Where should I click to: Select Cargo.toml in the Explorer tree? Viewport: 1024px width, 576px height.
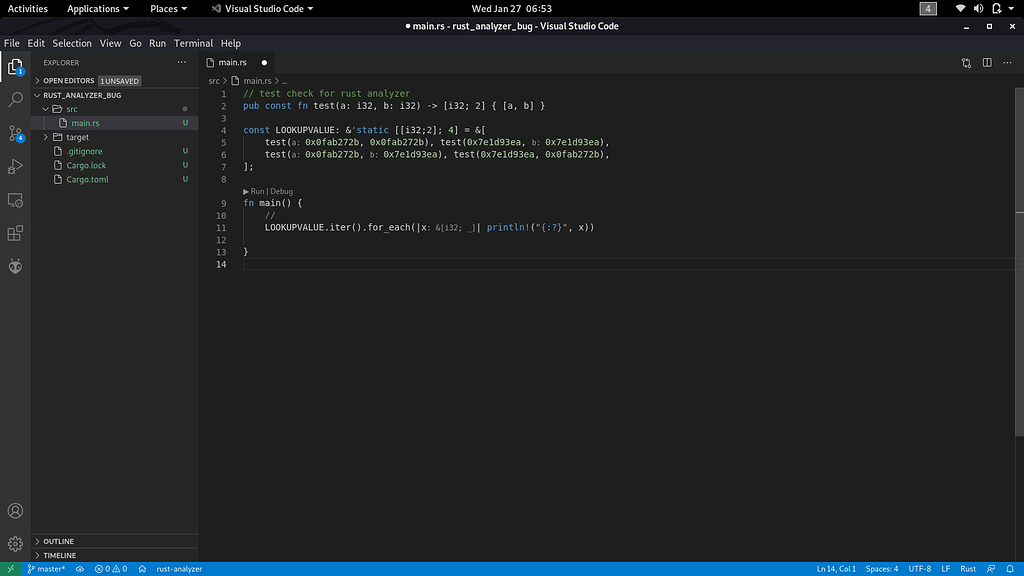click(x=86, y=179)
